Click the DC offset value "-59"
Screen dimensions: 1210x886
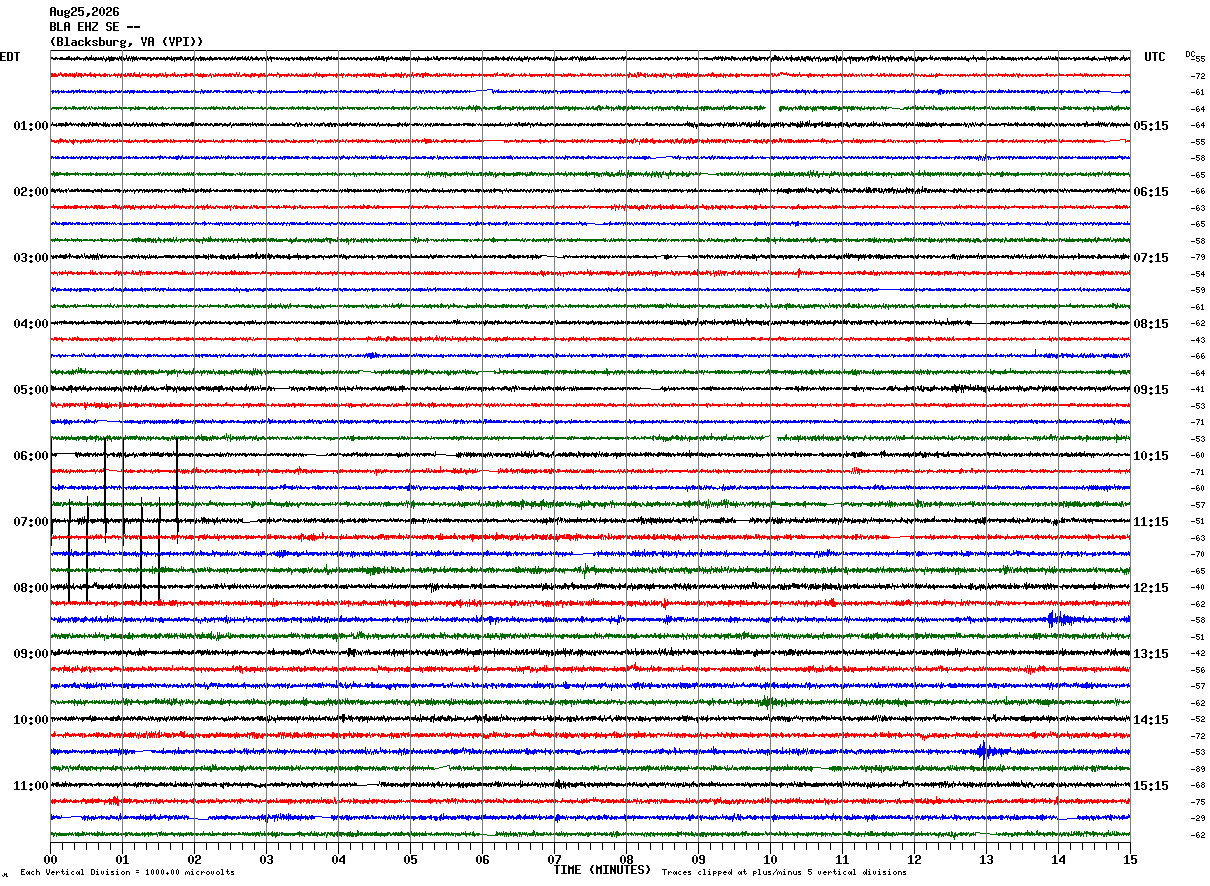click(1198, 291)
